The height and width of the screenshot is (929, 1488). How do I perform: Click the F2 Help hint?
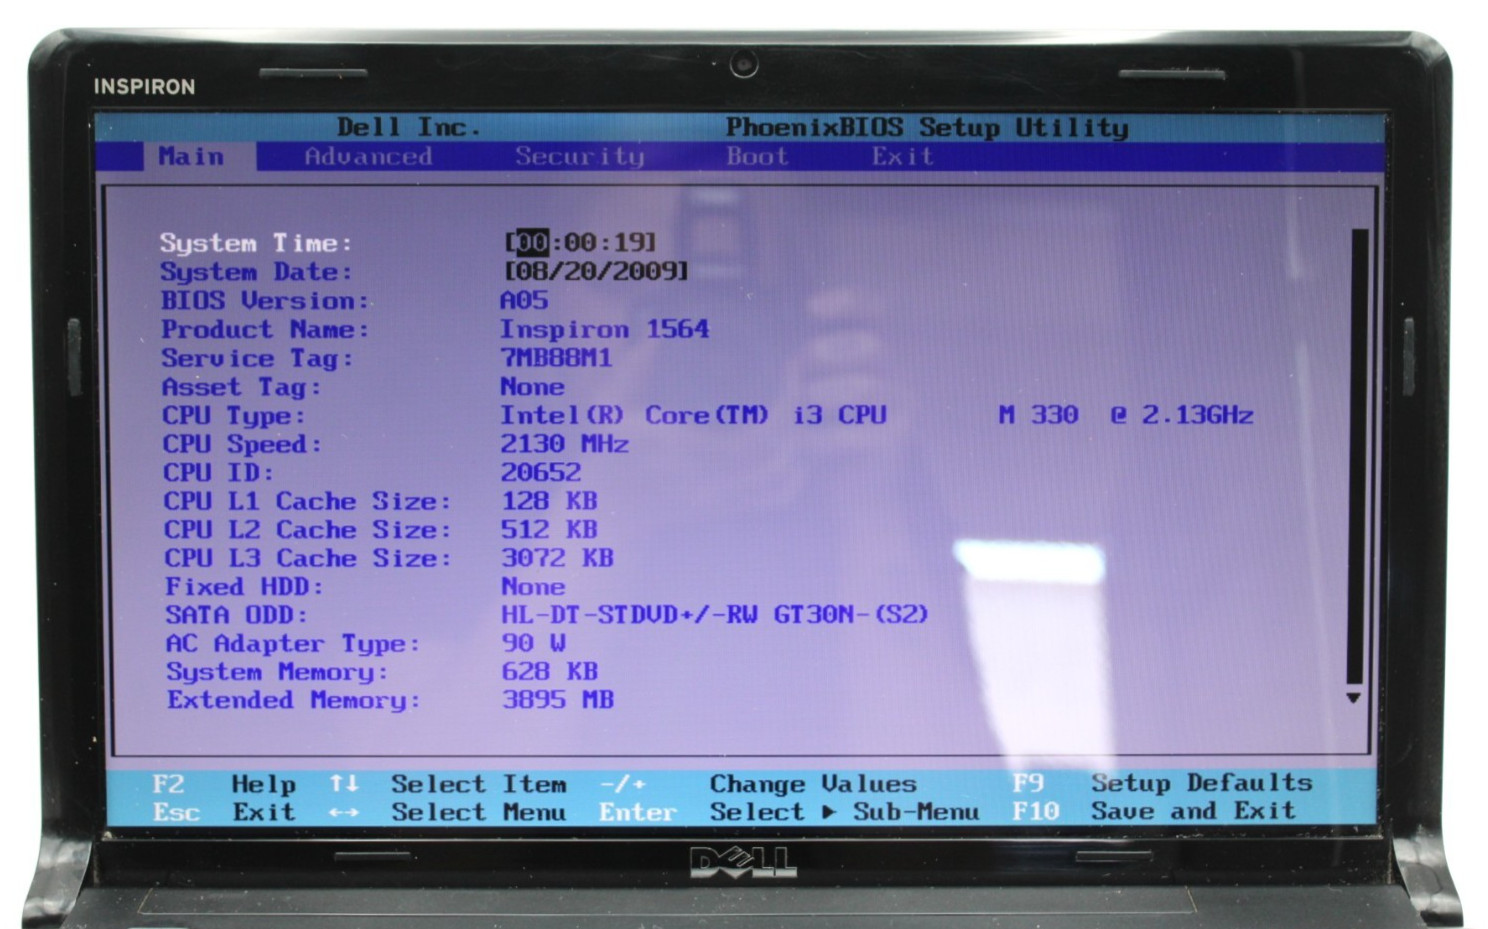point(224,784)
